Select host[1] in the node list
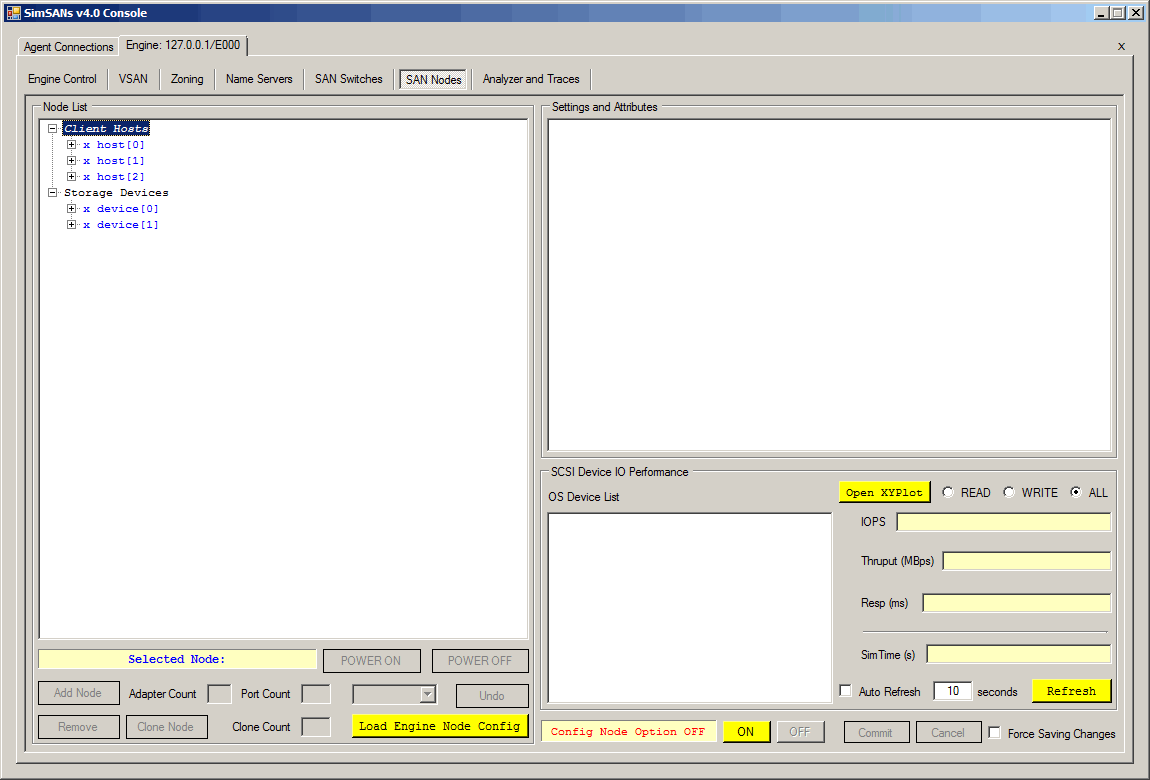Image resolution: width=1150 pixels, height=780 pixels. point(120,161)
